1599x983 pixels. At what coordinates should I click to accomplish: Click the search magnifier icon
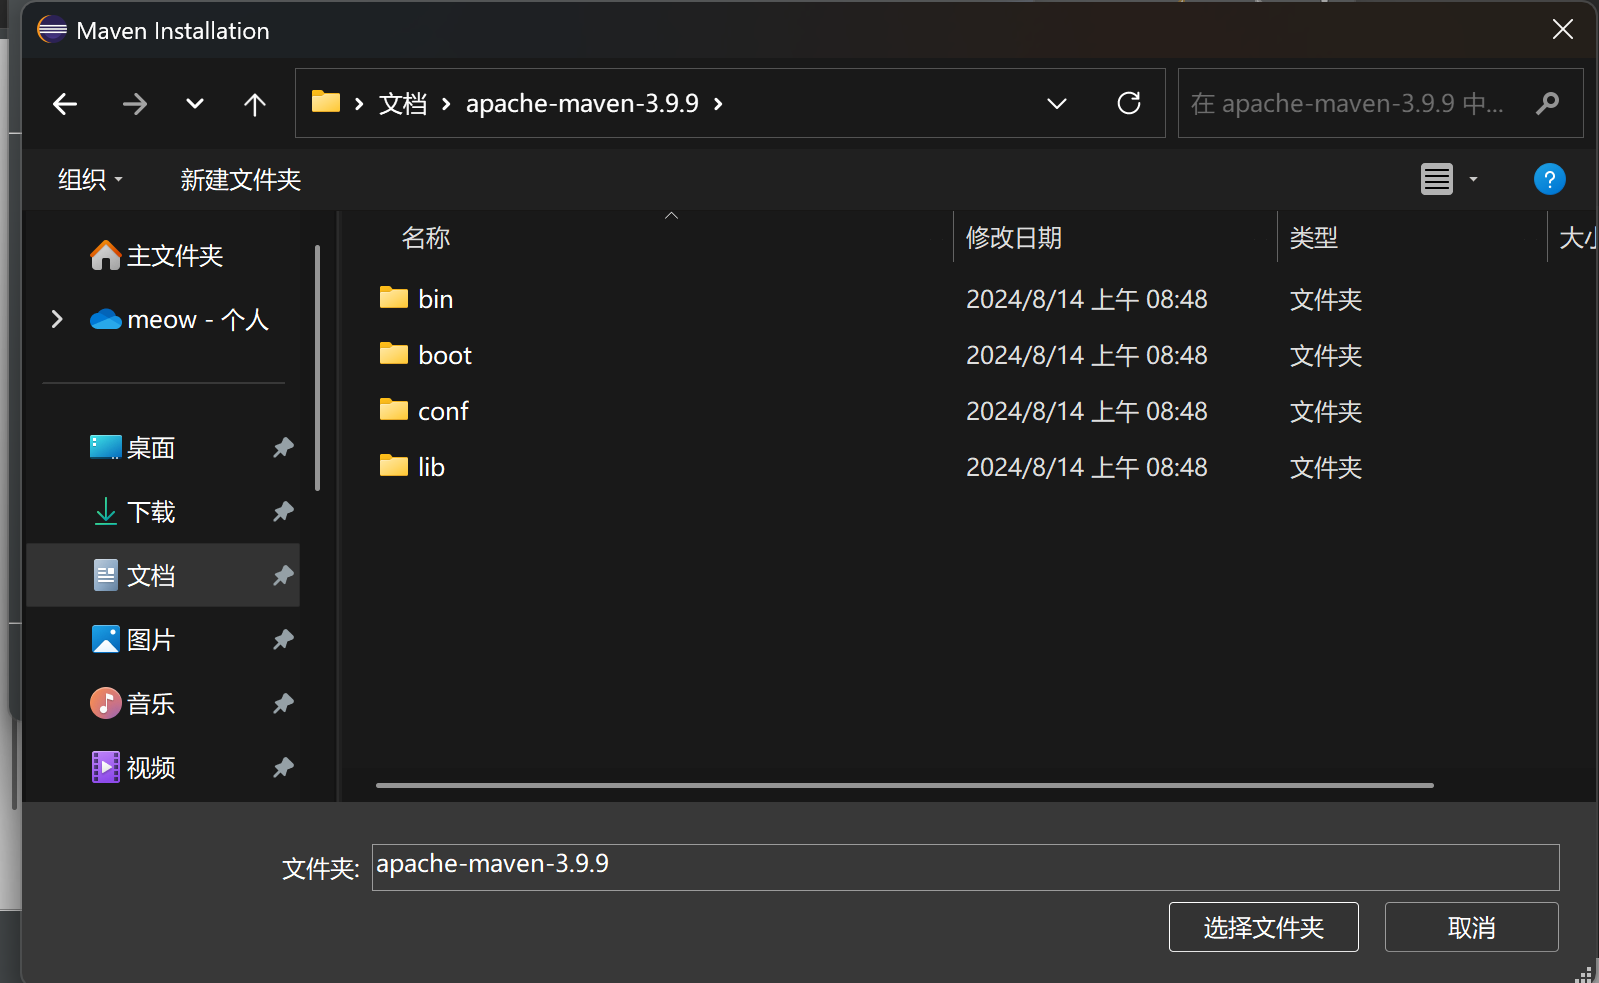[x=1547, y=103]
